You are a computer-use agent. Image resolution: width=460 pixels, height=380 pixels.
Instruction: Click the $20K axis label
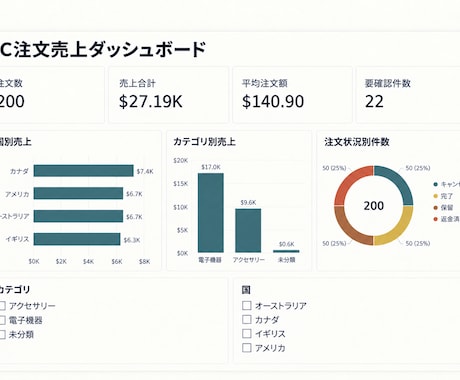pyautogui.click(x=181, y=161)
